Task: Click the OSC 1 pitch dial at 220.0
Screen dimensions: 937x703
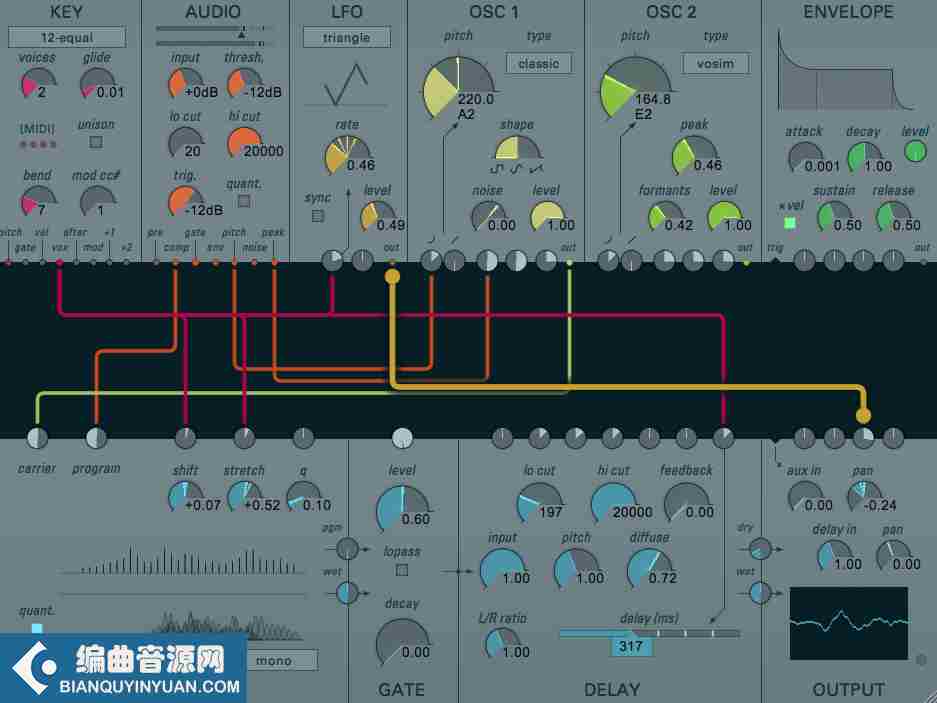Action: coord(458,87)
